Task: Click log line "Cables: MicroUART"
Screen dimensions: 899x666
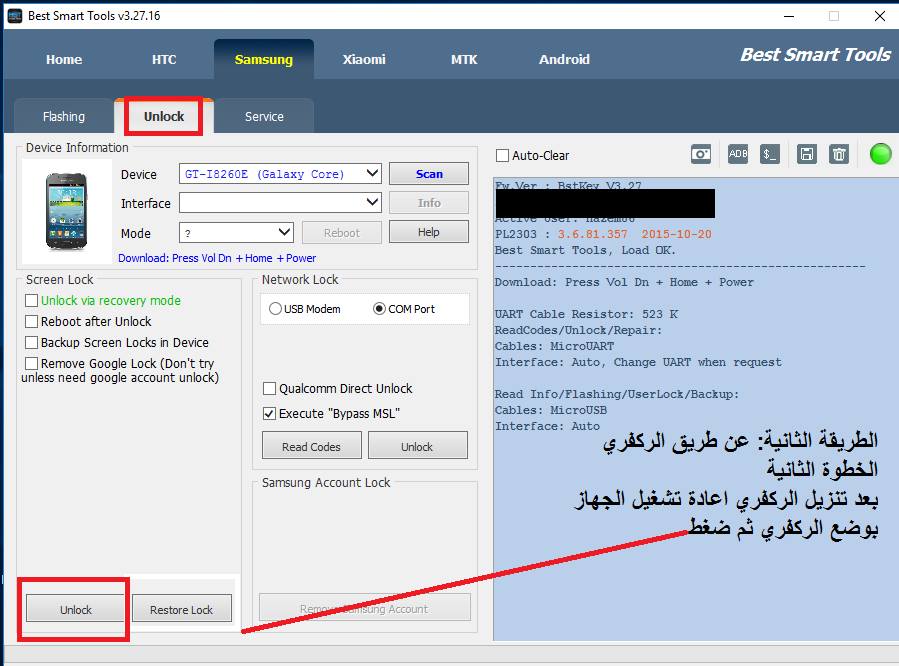Action: point(554,346)
